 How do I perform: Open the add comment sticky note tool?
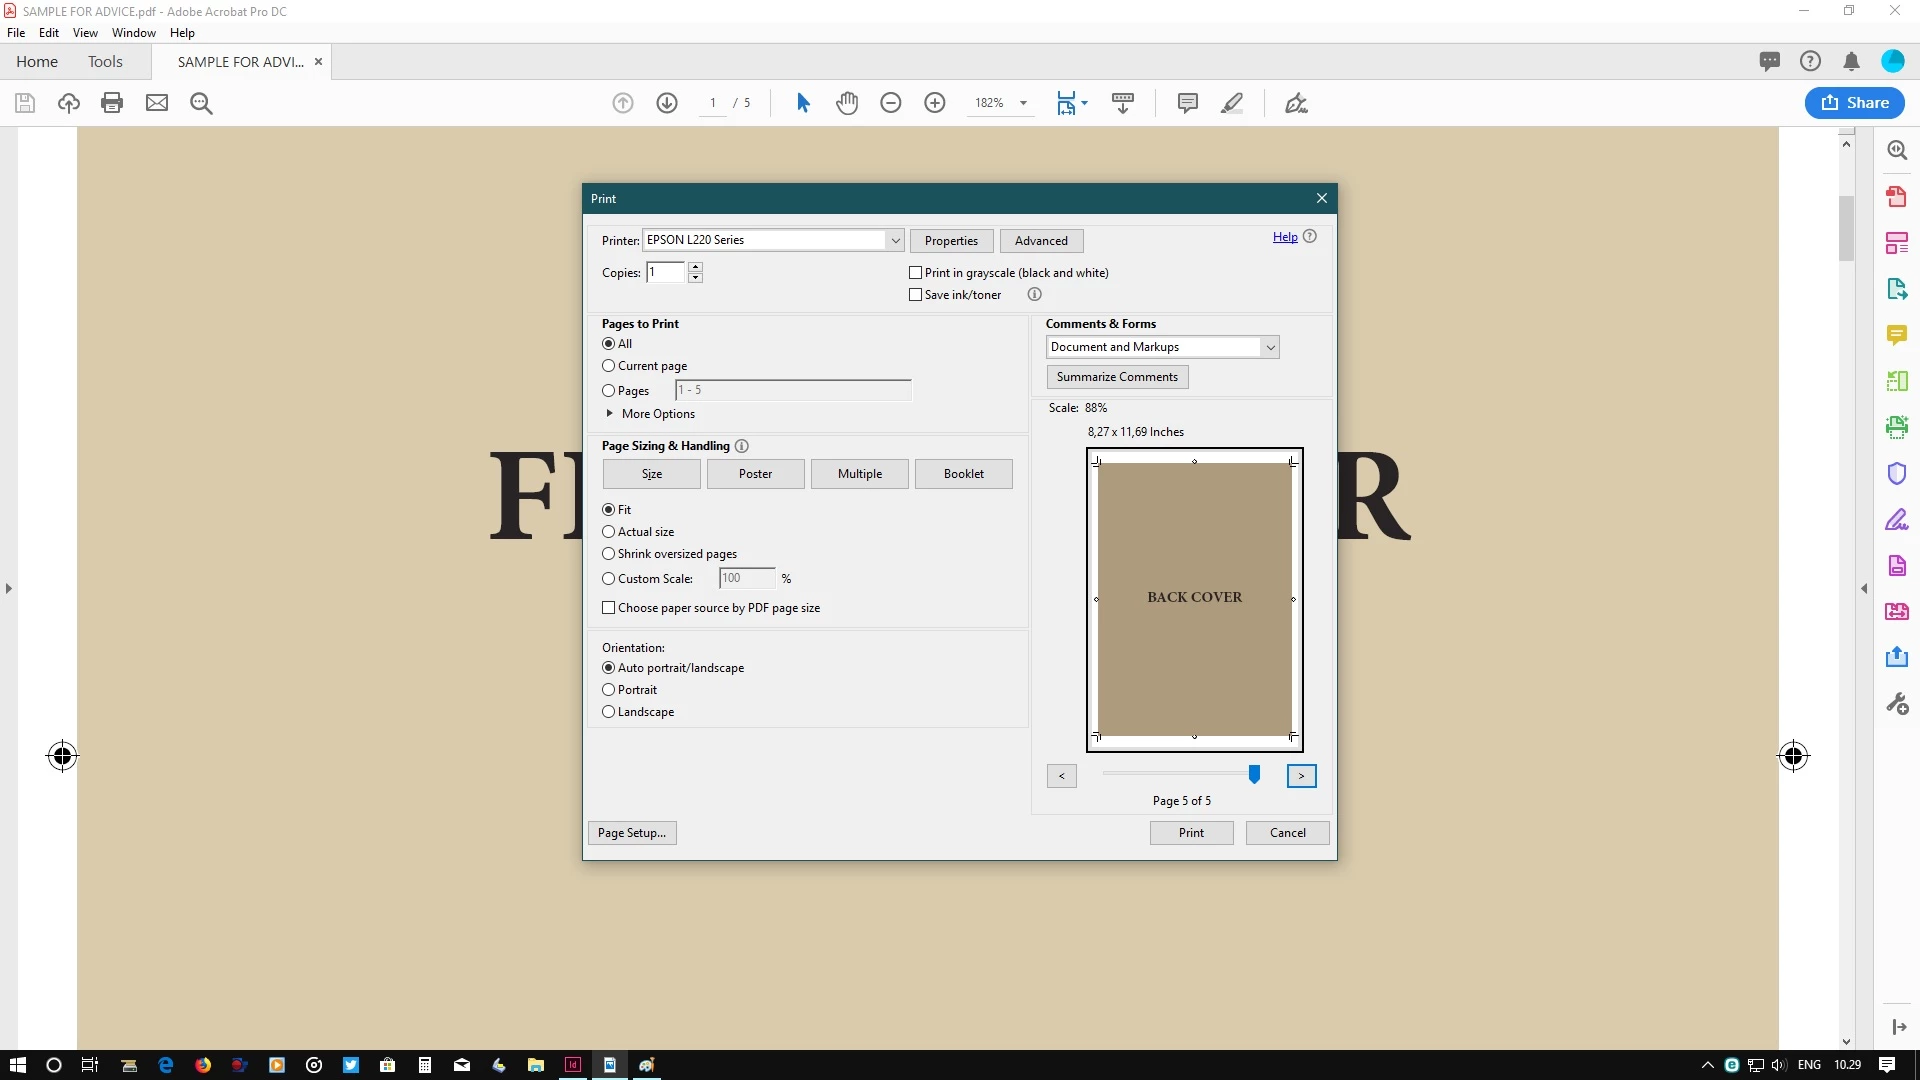[x=1188, y=103]
